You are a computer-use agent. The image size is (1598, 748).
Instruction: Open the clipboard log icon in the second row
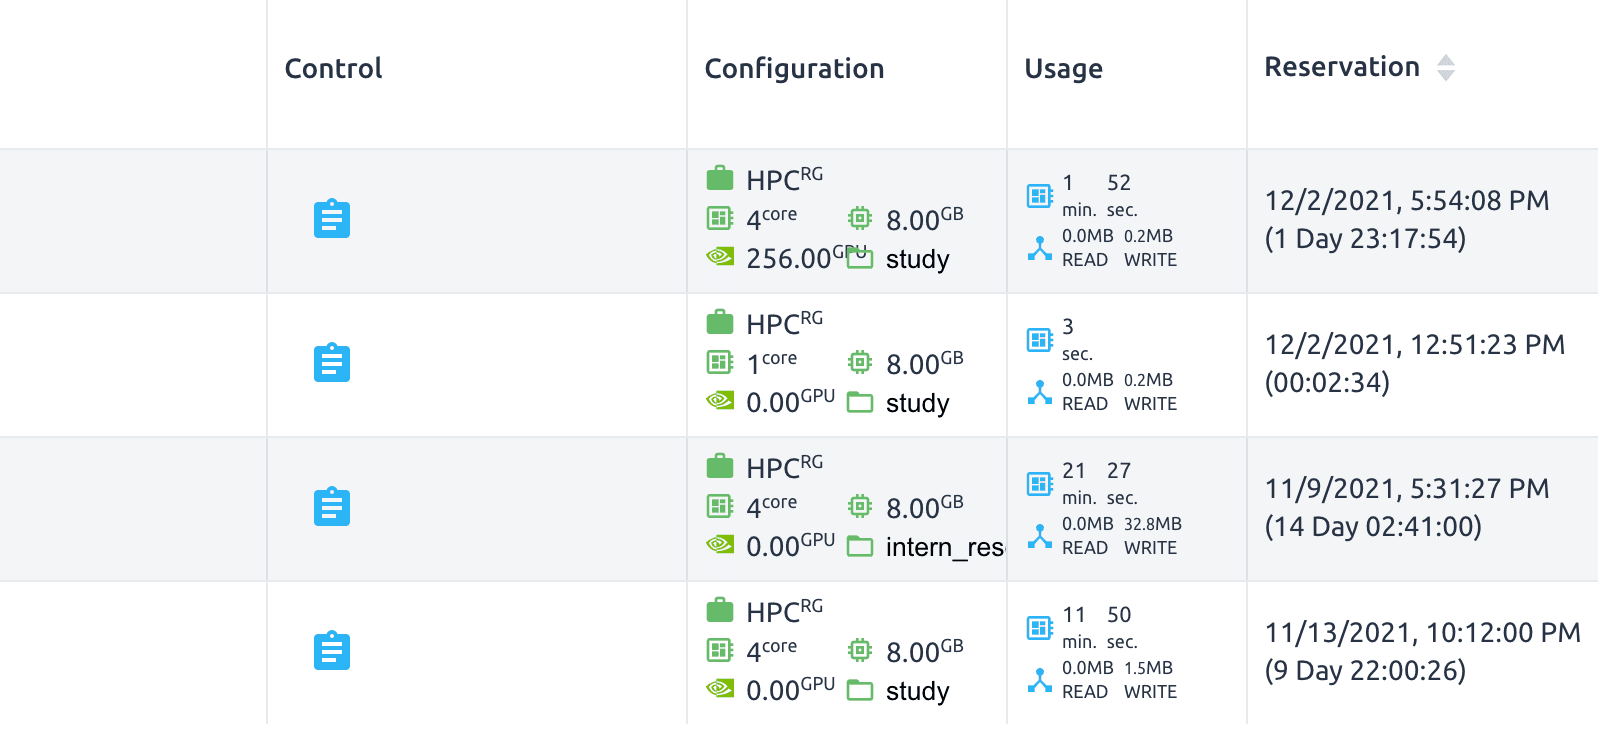click(x=332, y=363)
